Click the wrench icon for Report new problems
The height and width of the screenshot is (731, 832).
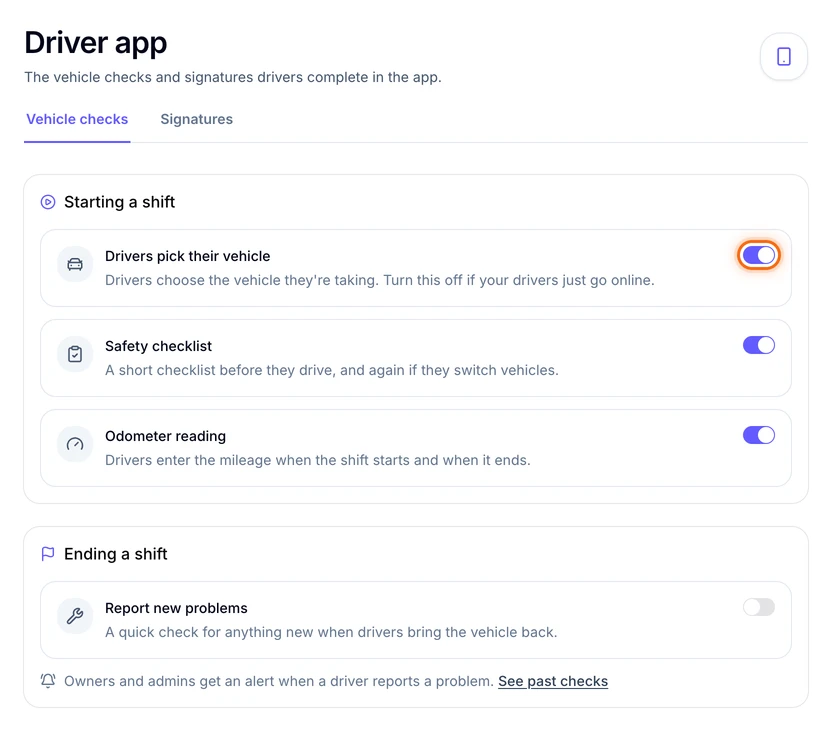pos(75,616)
